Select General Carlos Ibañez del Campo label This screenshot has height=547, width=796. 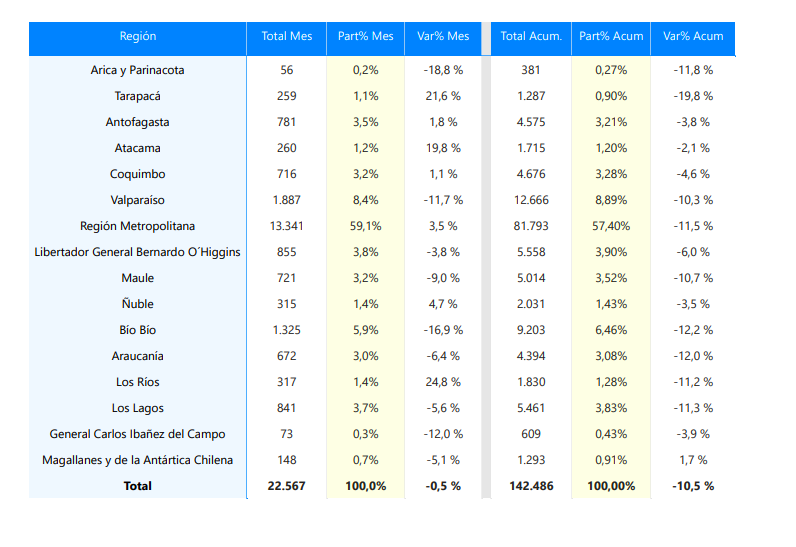point(138,434)
